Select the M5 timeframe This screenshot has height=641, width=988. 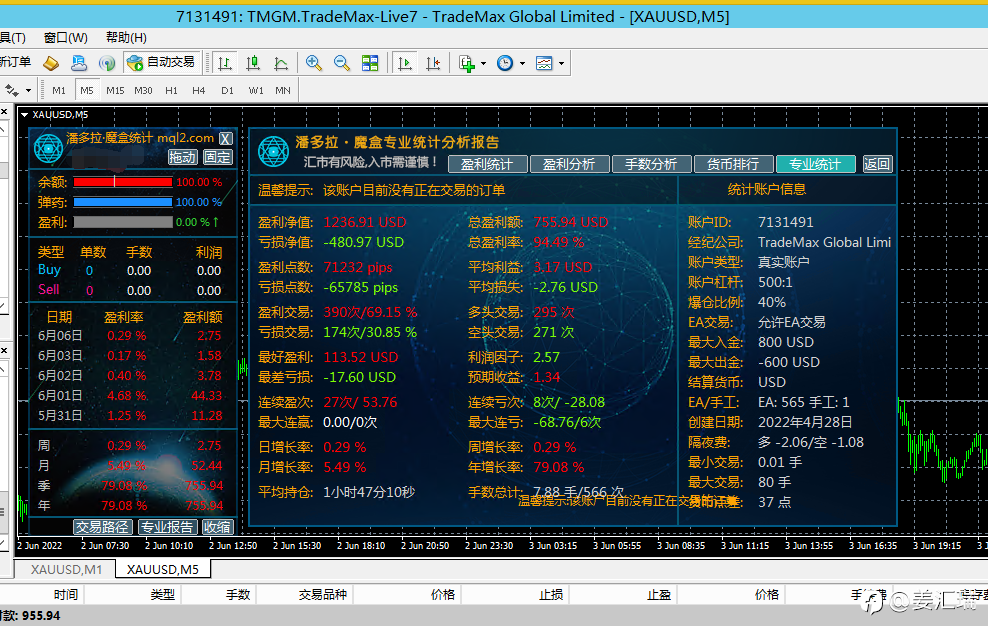87,91
